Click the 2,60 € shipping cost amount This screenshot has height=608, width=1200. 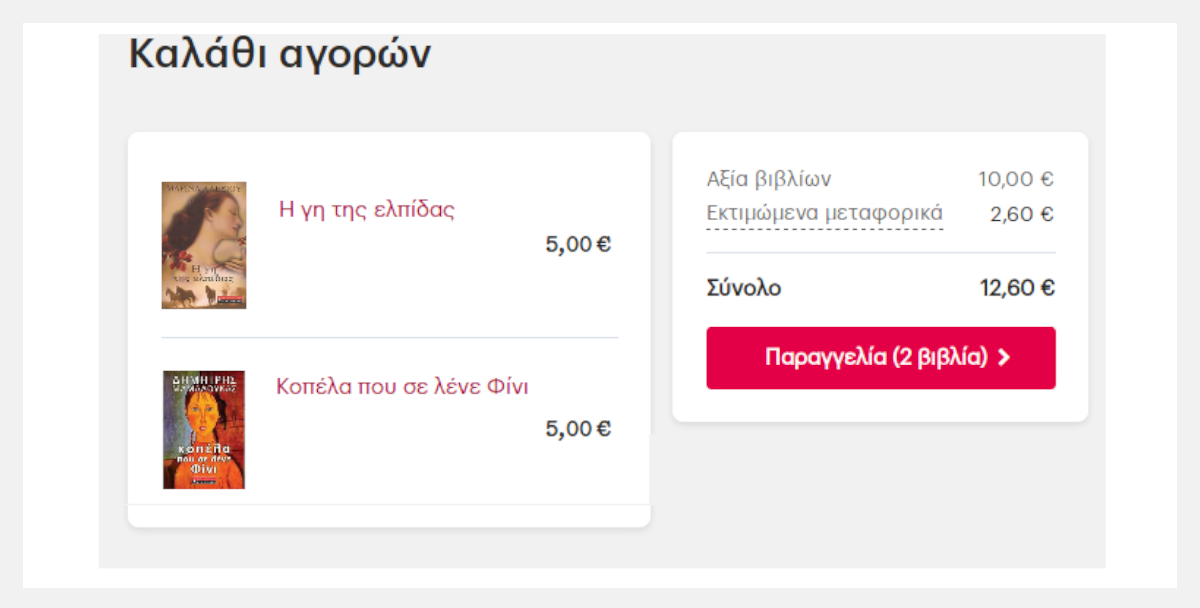coord(1022,214)
